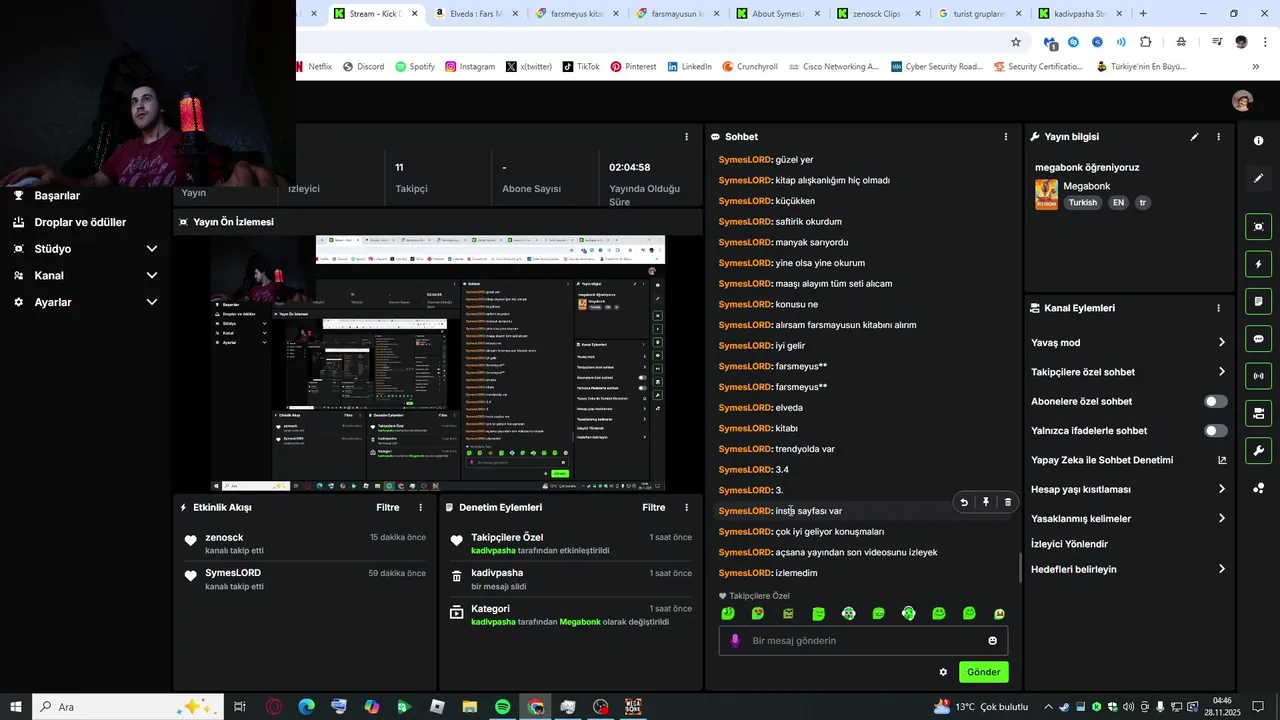The height and width of the screenshot is (720, 1280).
Task: Open Droplar ve ödüller in the sidebar
Action: [x=80, y=222]
